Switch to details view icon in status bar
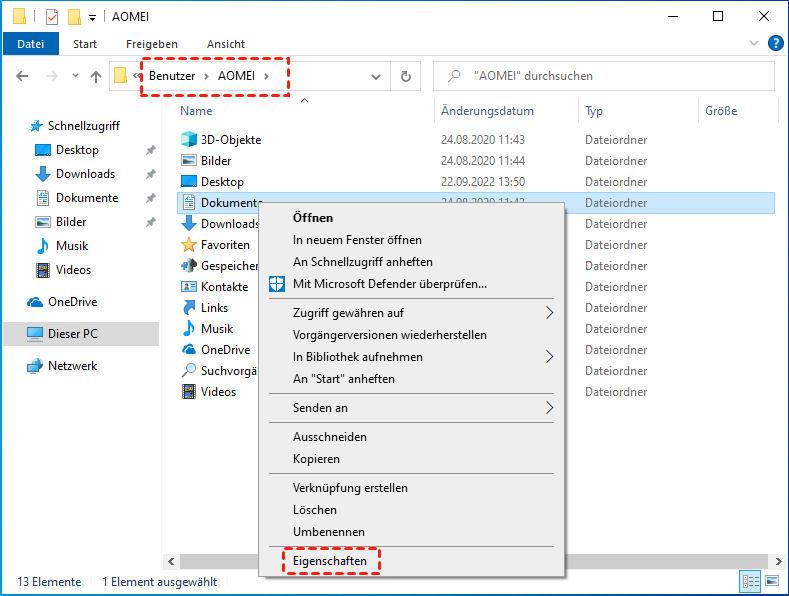 pyautogui.click(x=750, y=582)
